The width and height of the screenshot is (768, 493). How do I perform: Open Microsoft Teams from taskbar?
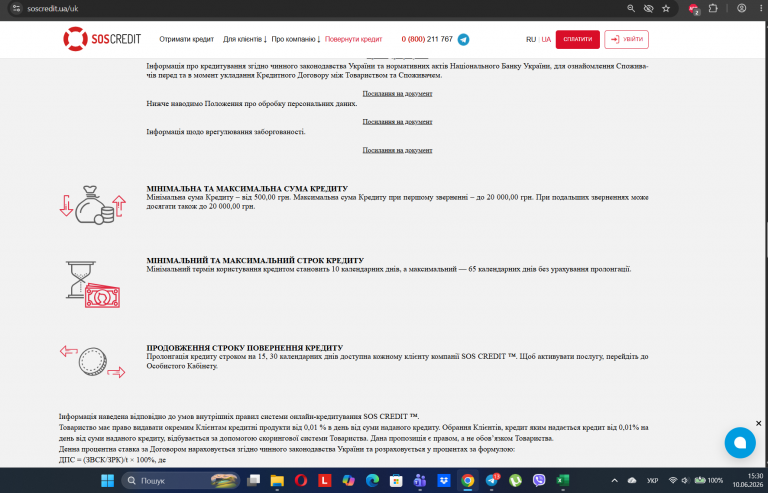click(x=420, y=480)
